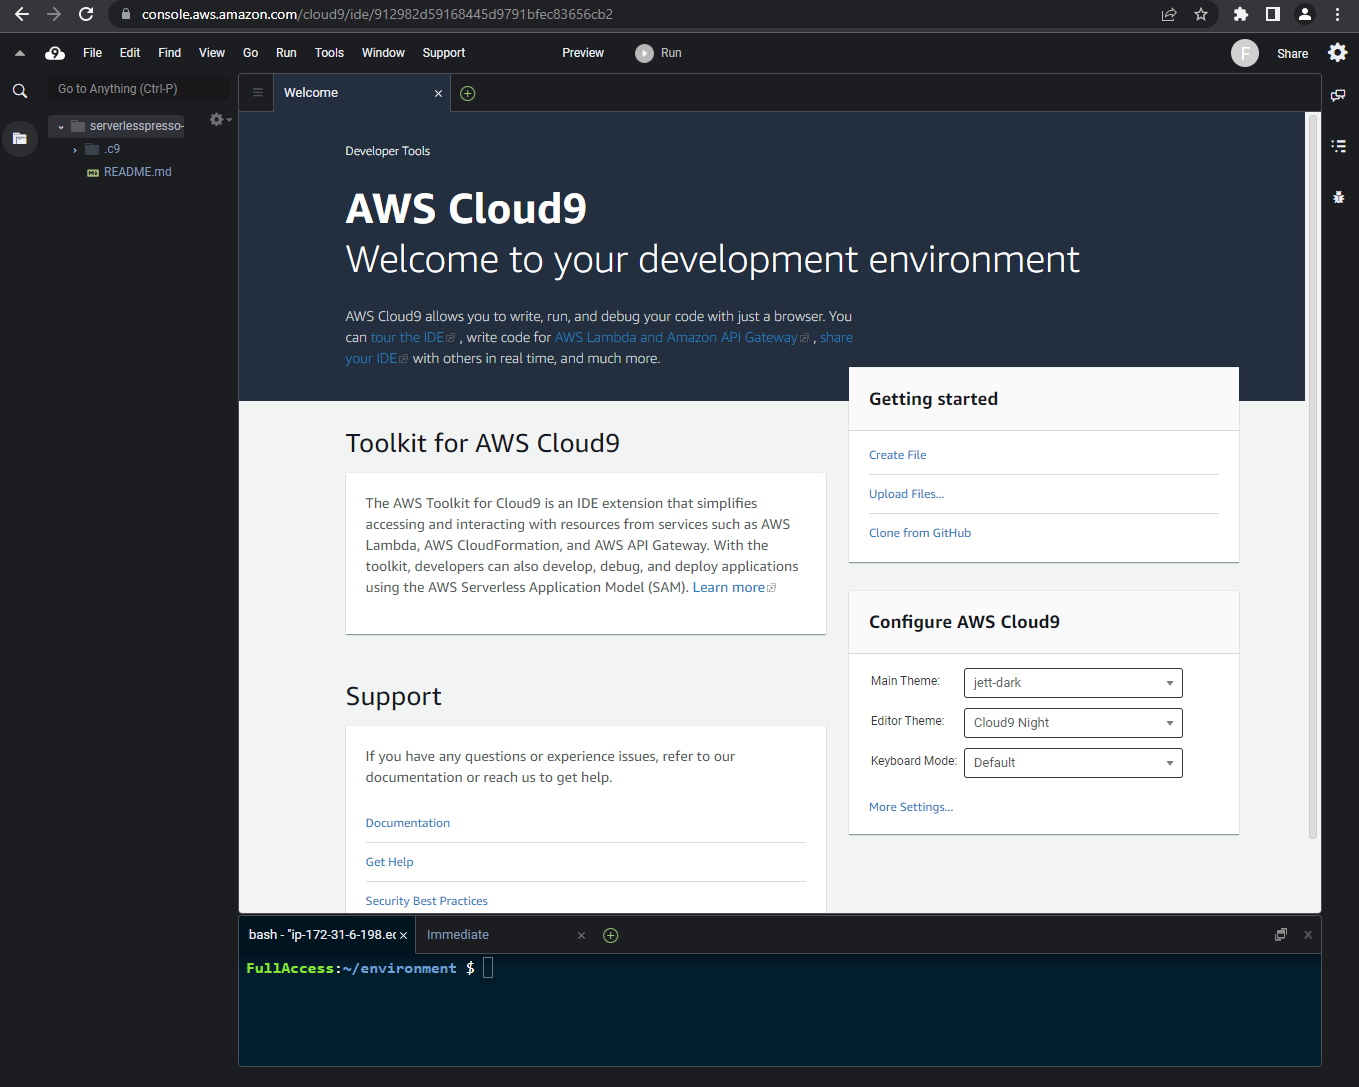Close the Immediate tab
The height and width of the screenshot is (1087, 1359).
point(581,935)
